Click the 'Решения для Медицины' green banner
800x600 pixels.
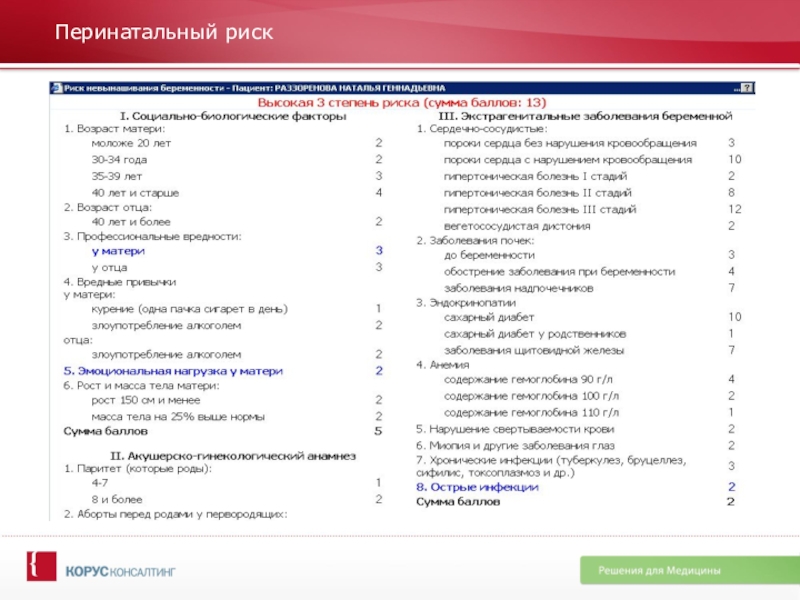coord(690,570)
